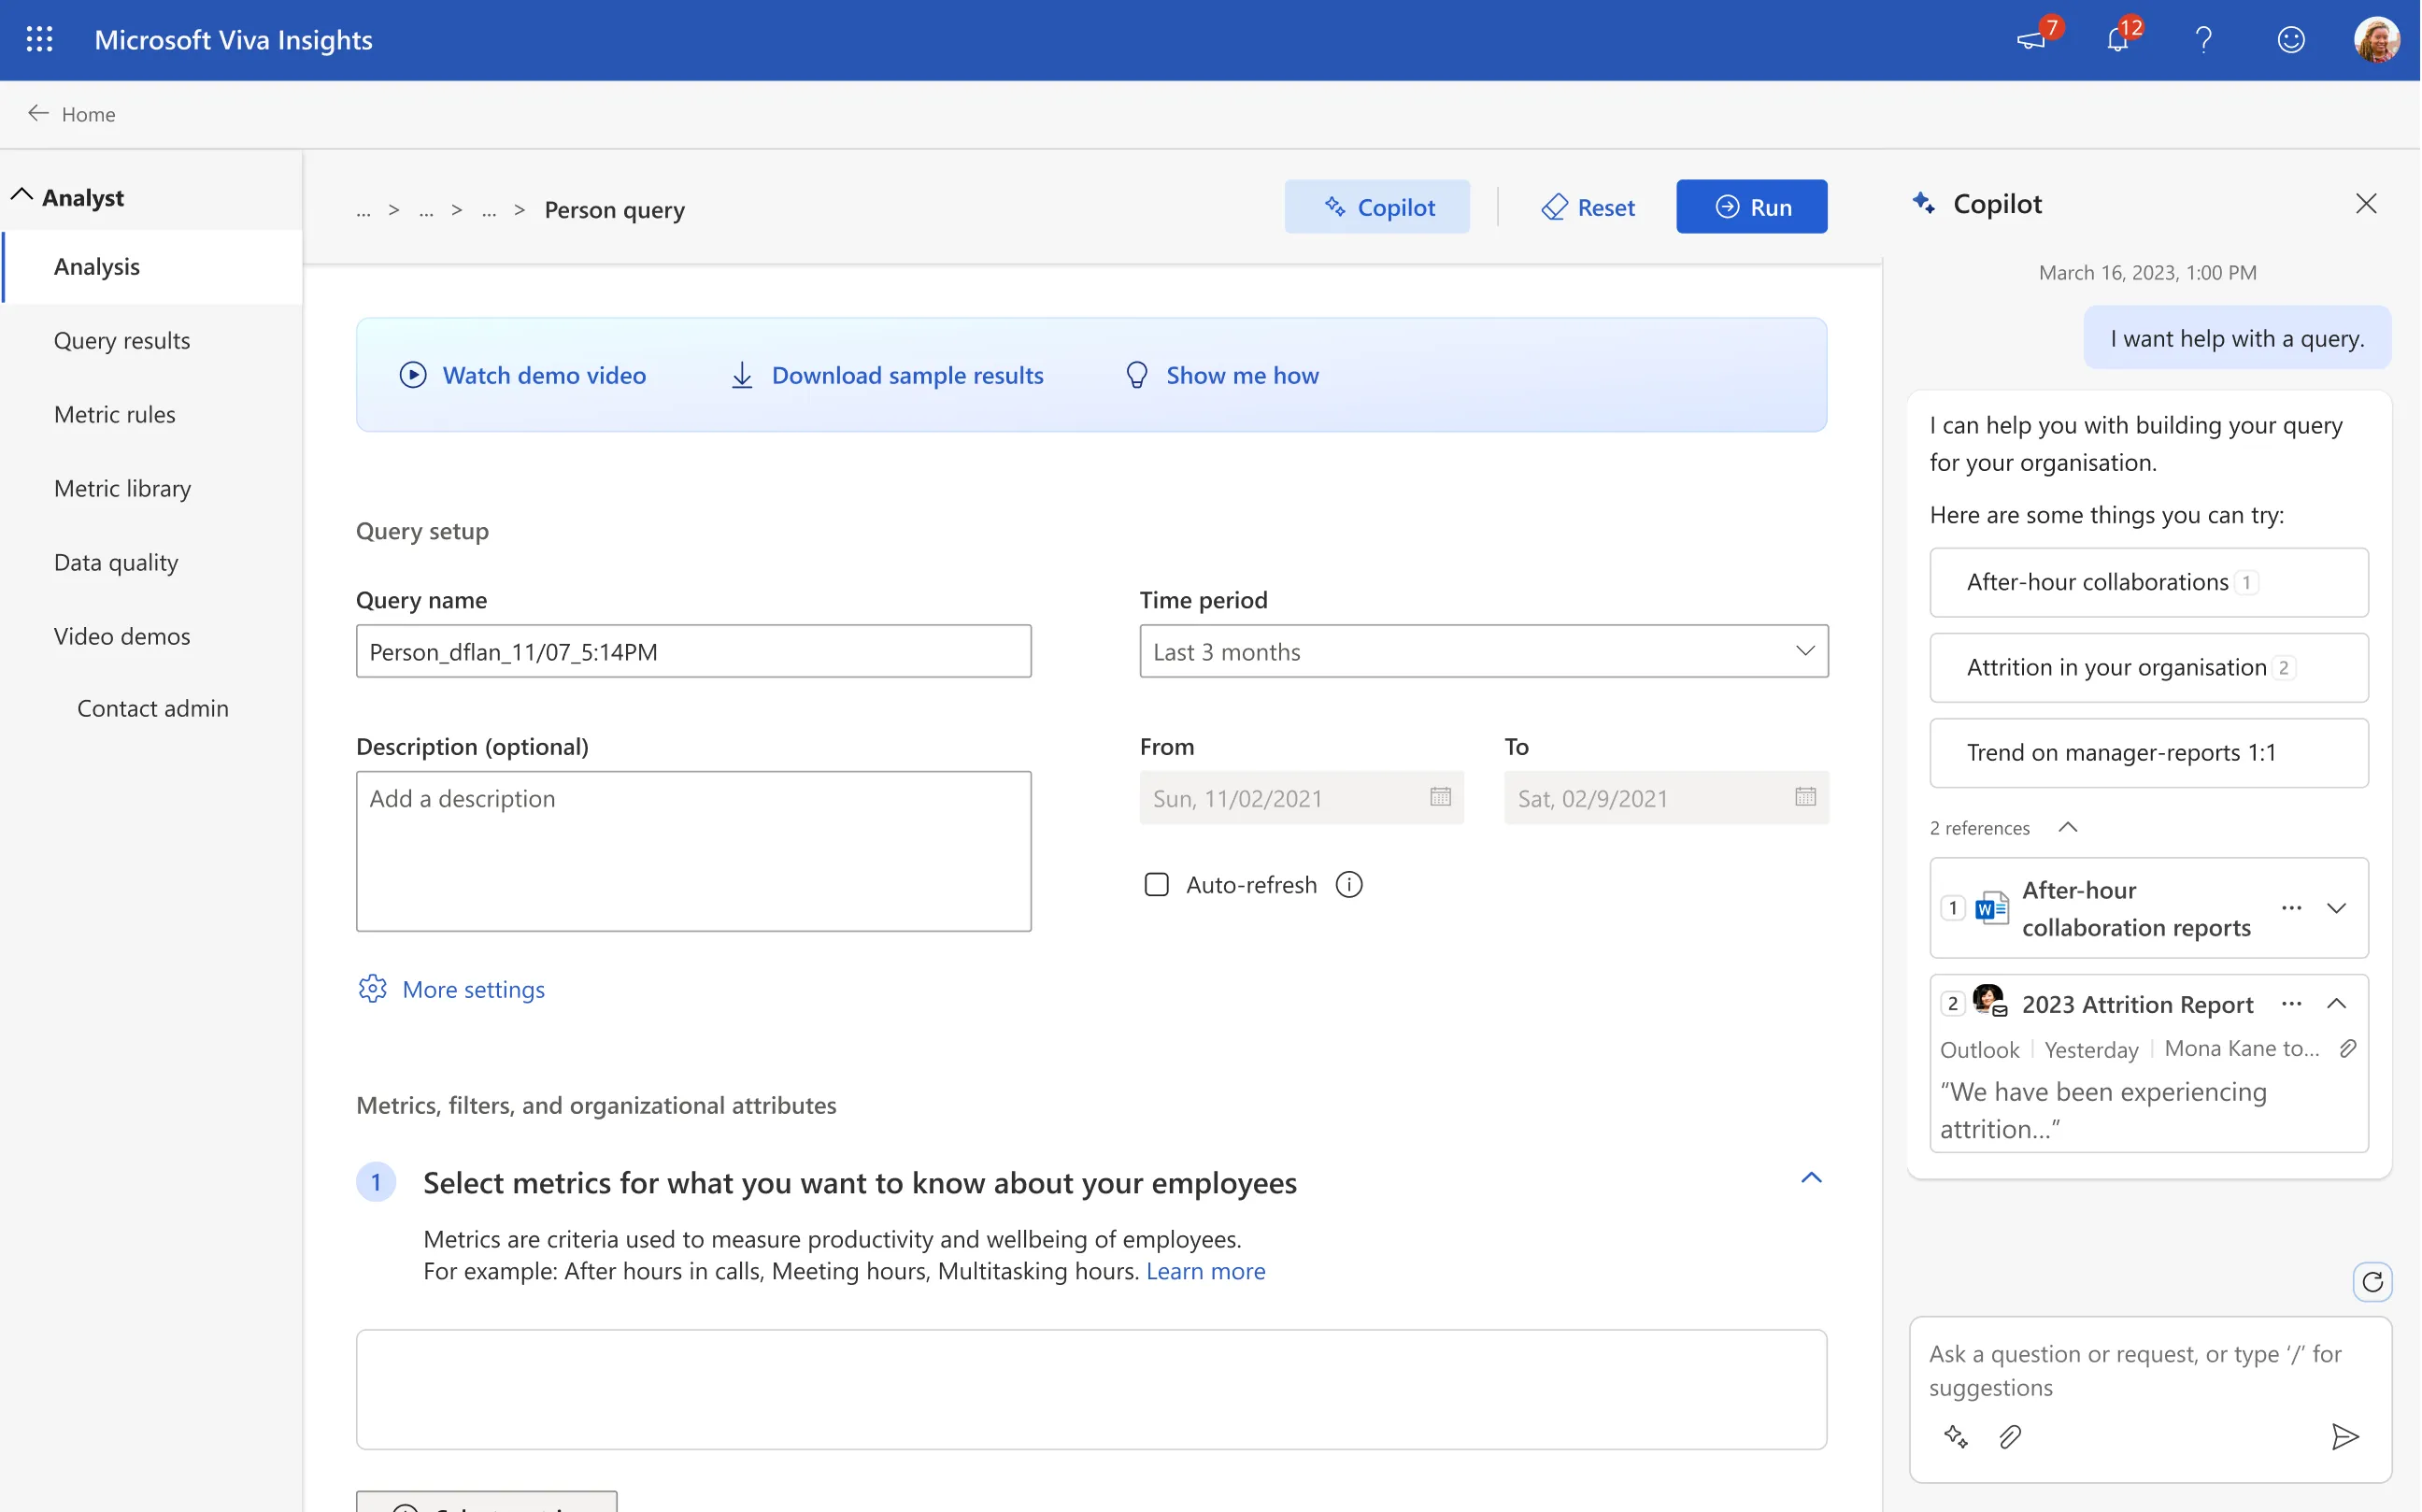Click the Query name input field
The height and width of the screenshot is (1512, 2422).
(693, 651)
